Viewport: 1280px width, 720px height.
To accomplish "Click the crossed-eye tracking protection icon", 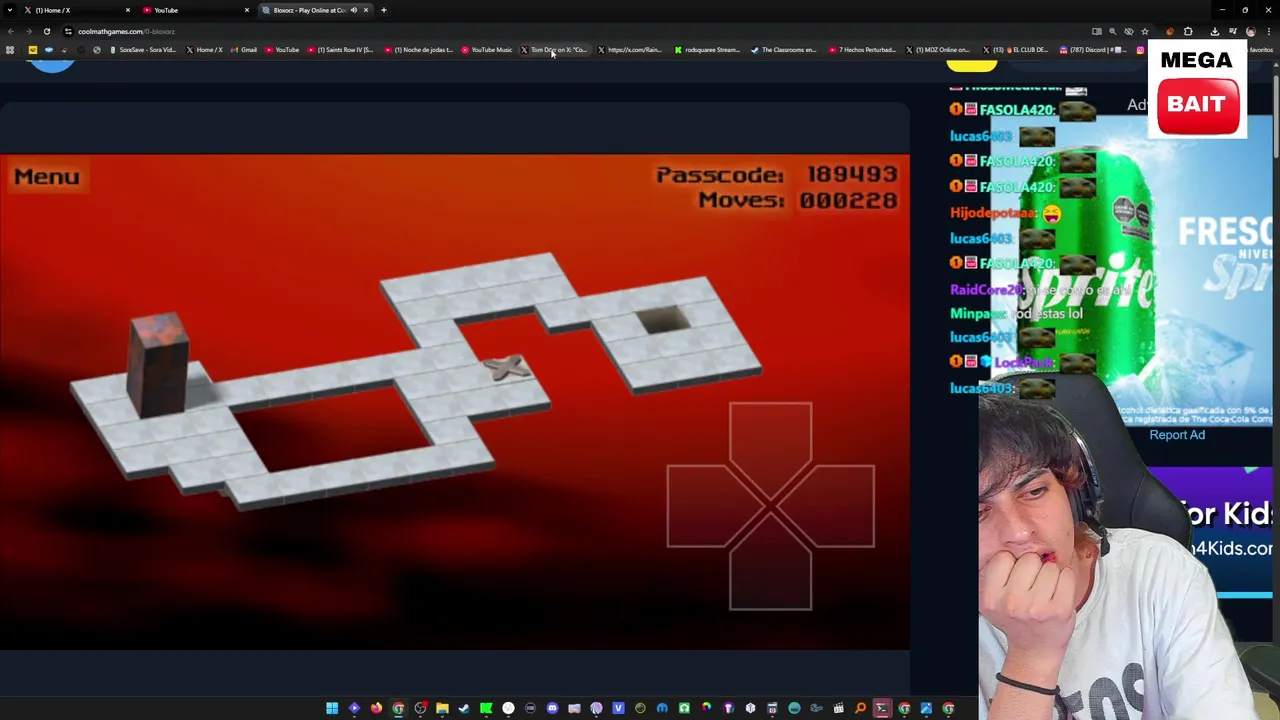I will tap(1129, 31).
